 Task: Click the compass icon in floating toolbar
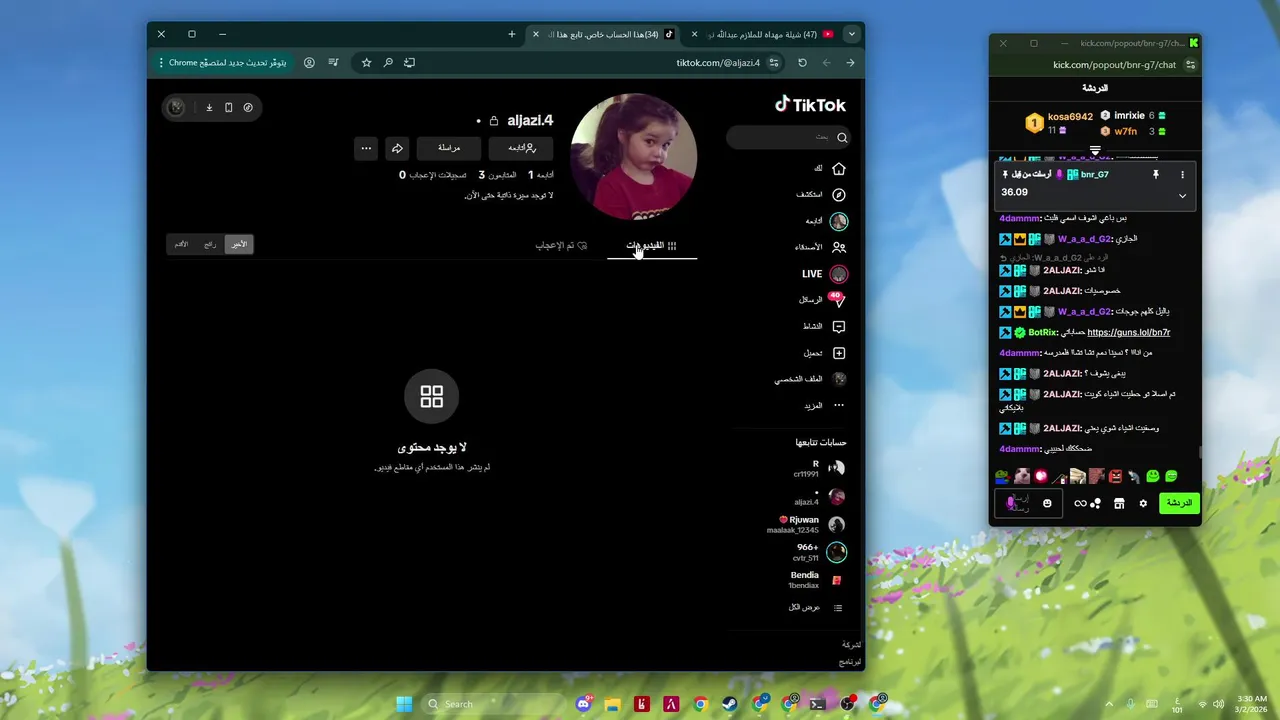pos(248,107)
